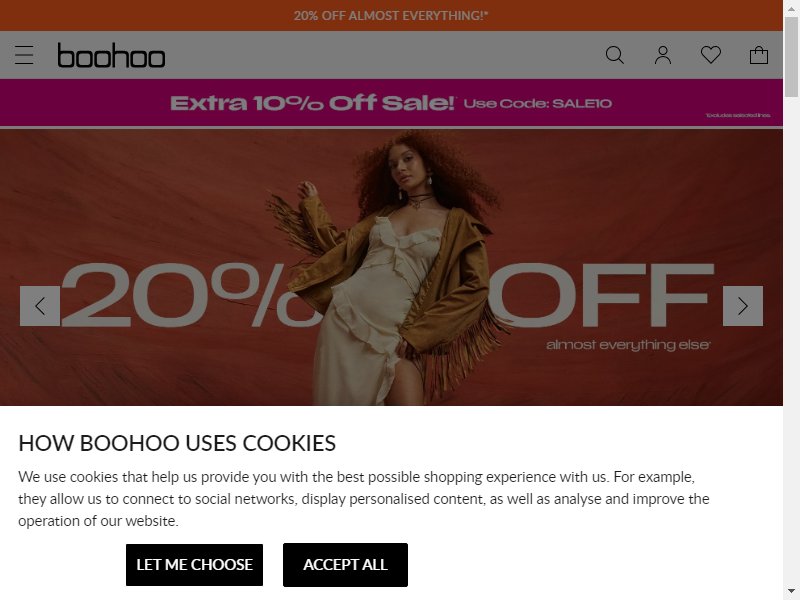Open the hamburger navigation menu

click(24, 55)
